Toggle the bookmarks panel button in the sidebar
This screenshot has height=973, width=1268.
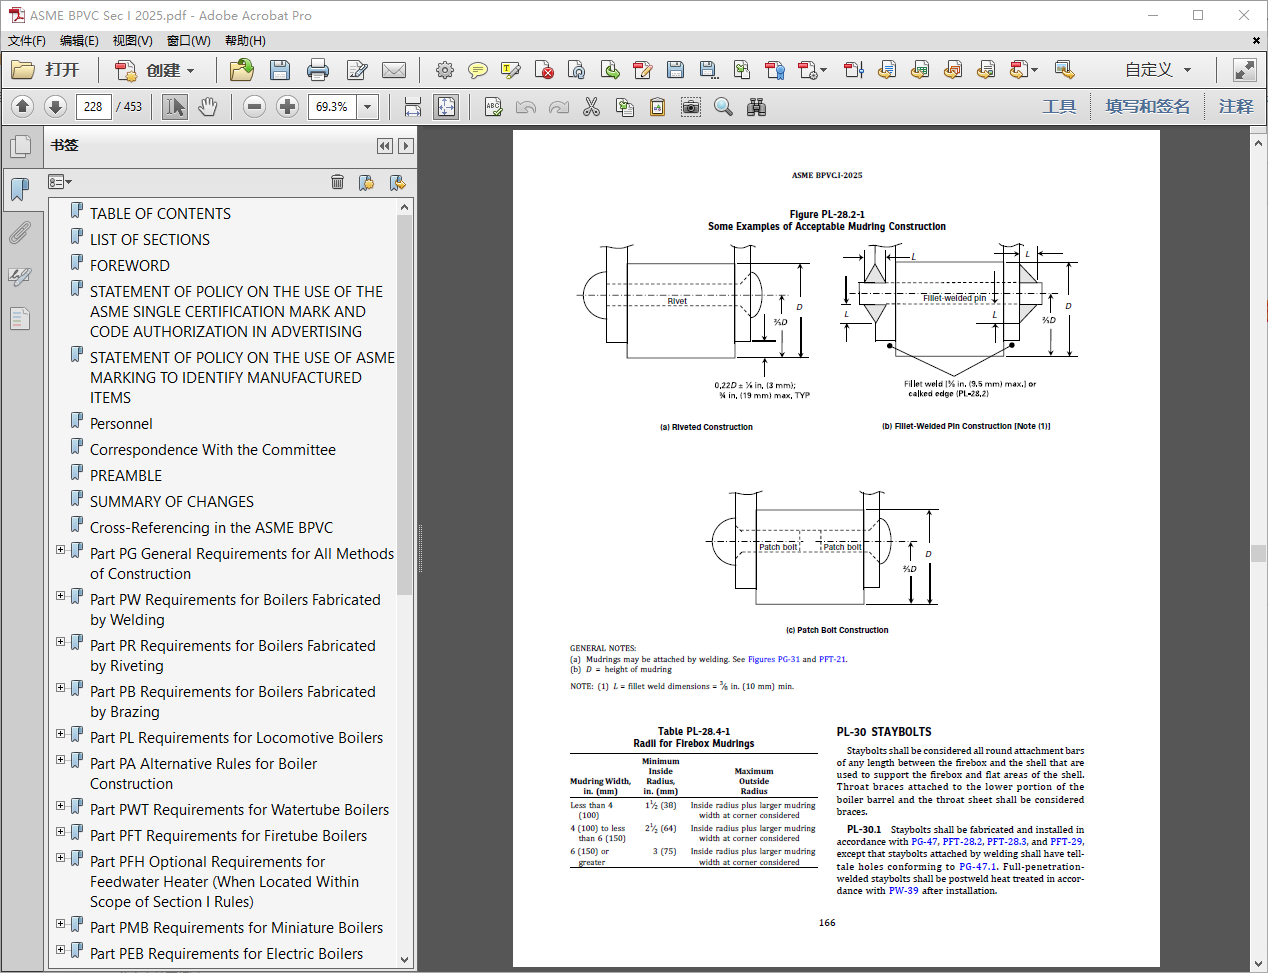tap(19, 188)
